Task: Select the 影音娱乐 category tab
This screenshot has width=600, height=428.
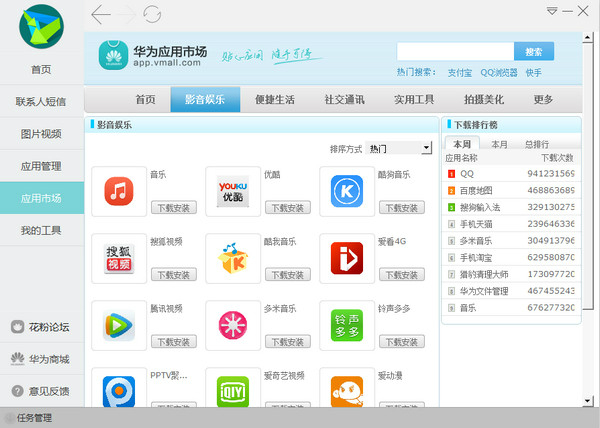Action: 205,100
